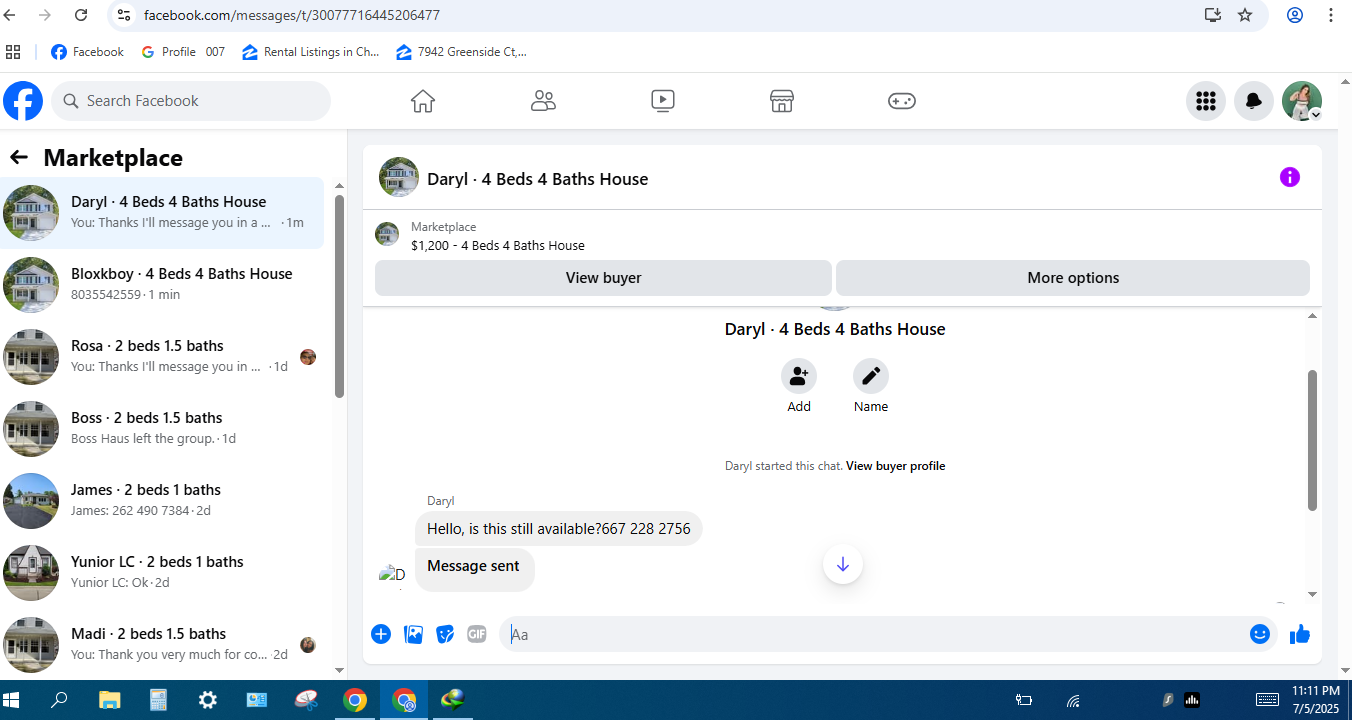Click the chat messages scrollbar
1352x720 pixels.
pos(1313,440)
